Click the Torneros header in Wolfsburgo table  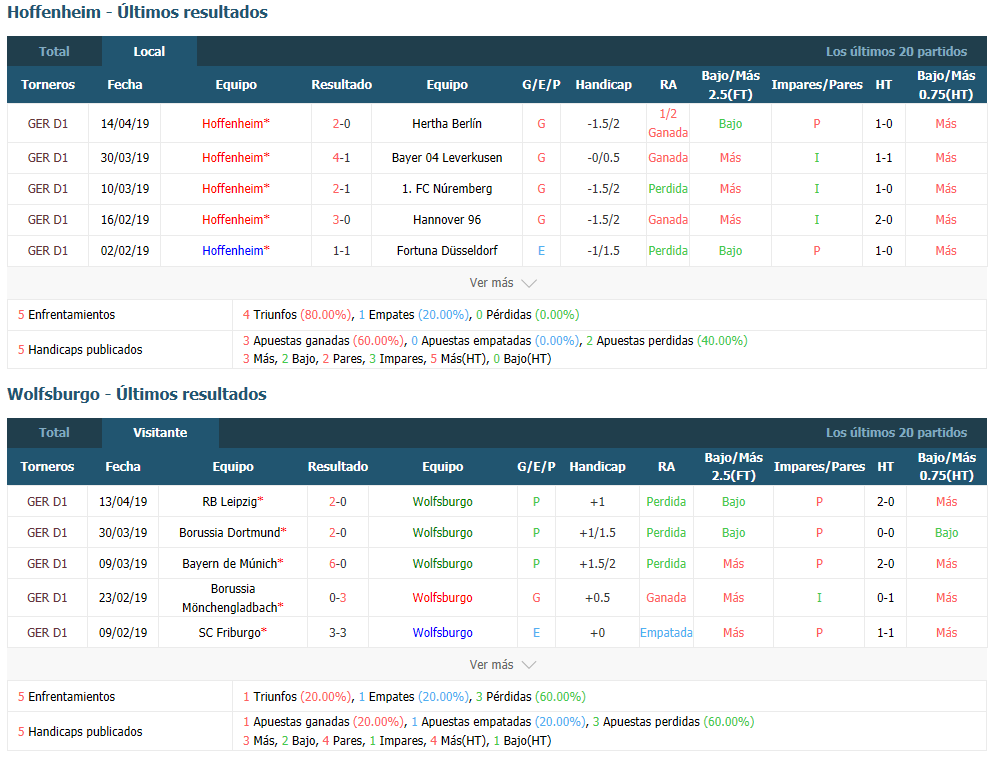(x=47, y=467)
